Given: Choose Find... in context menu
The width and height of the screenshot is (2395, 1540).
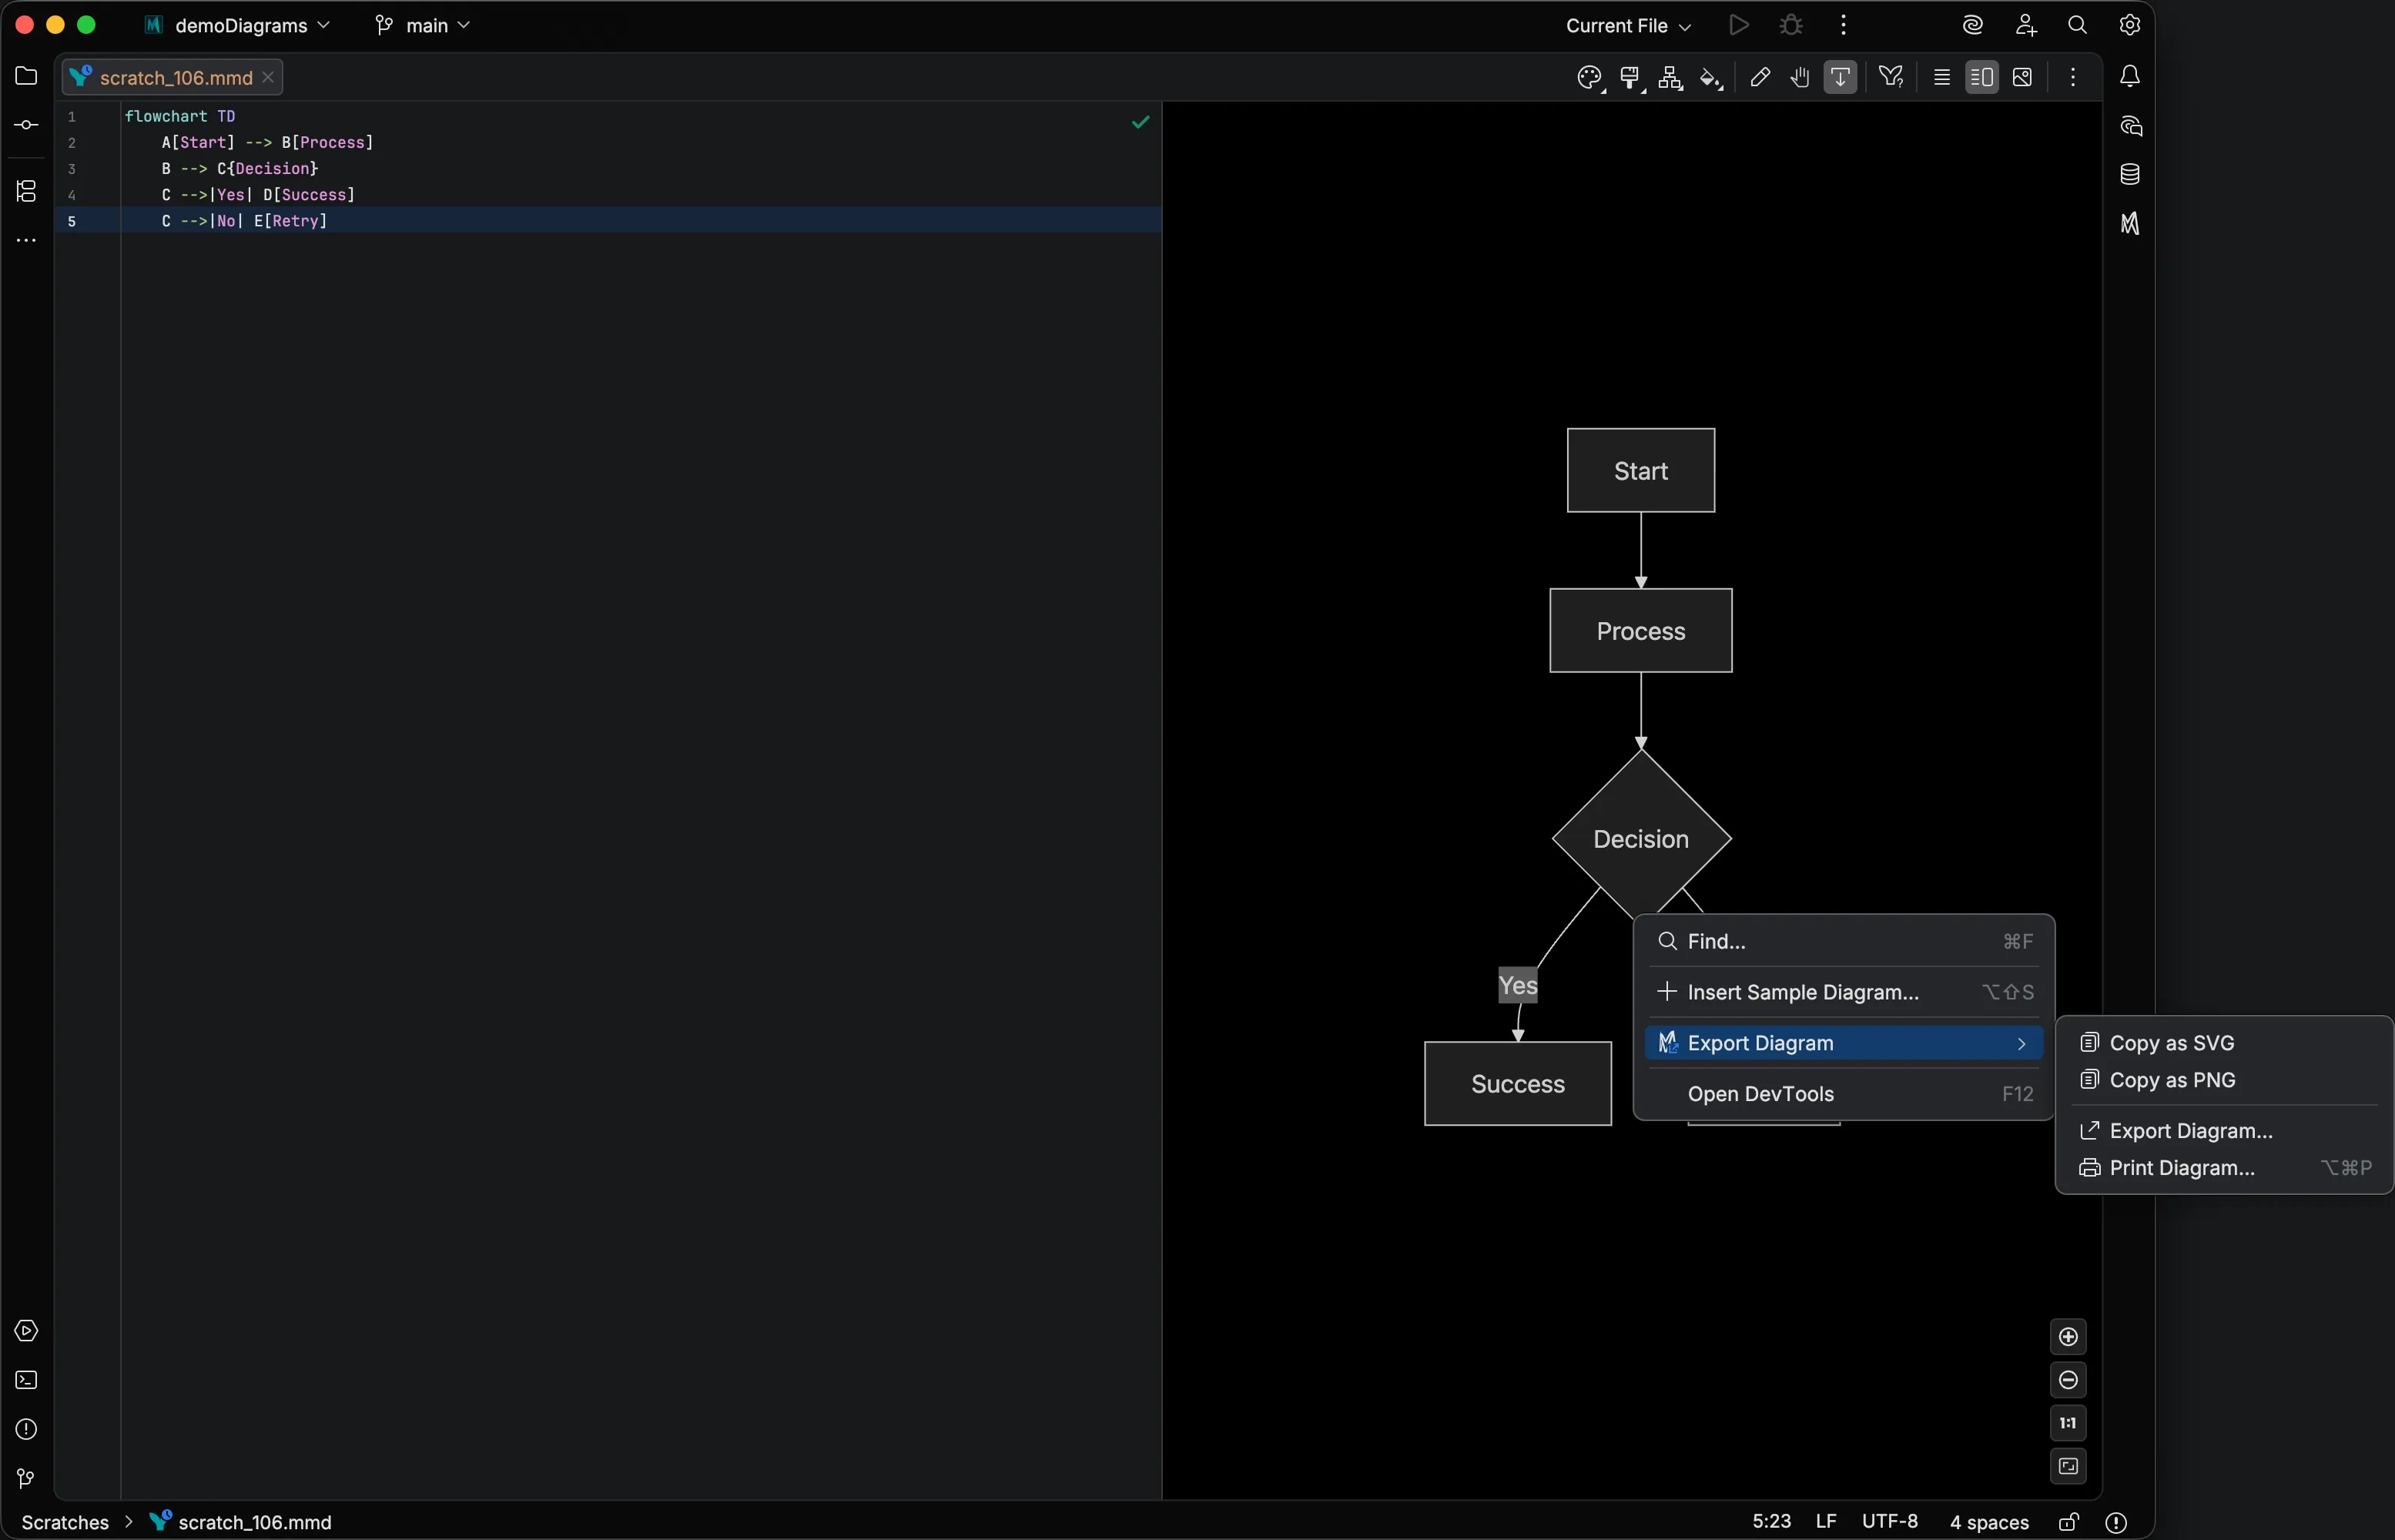Looking at the screenshot, I should pyautogui.click(x=1844, y=941).
